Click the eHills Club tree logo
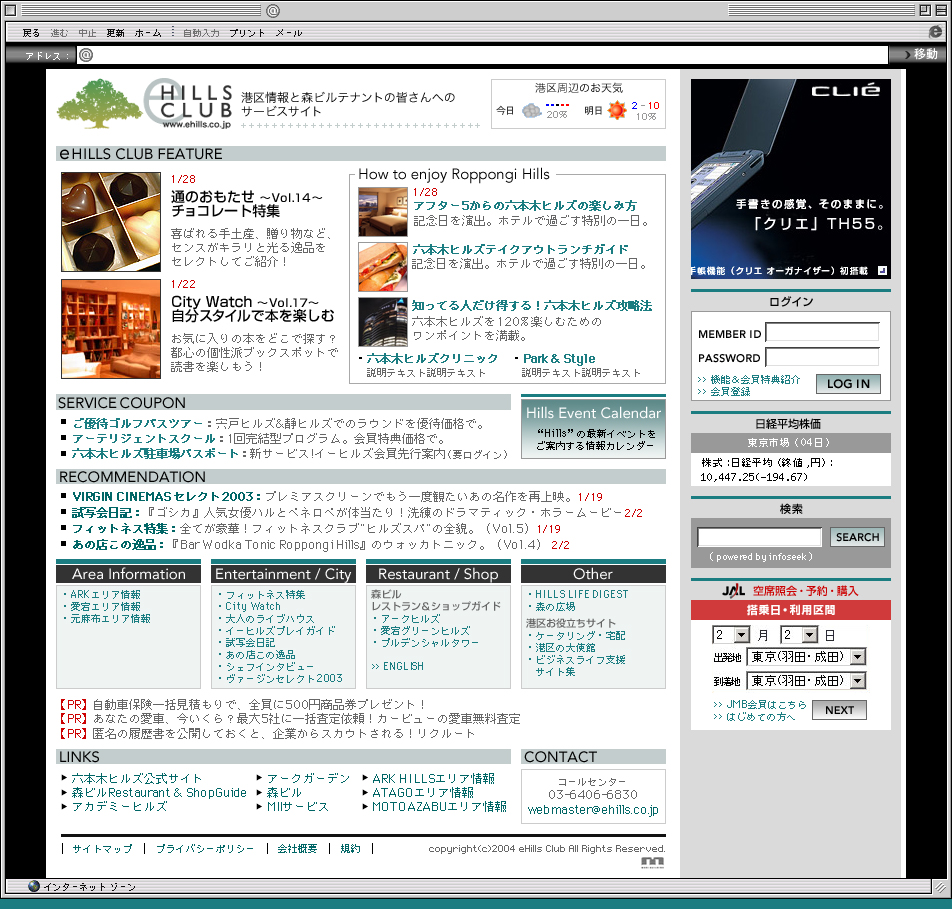 (98, 103)
